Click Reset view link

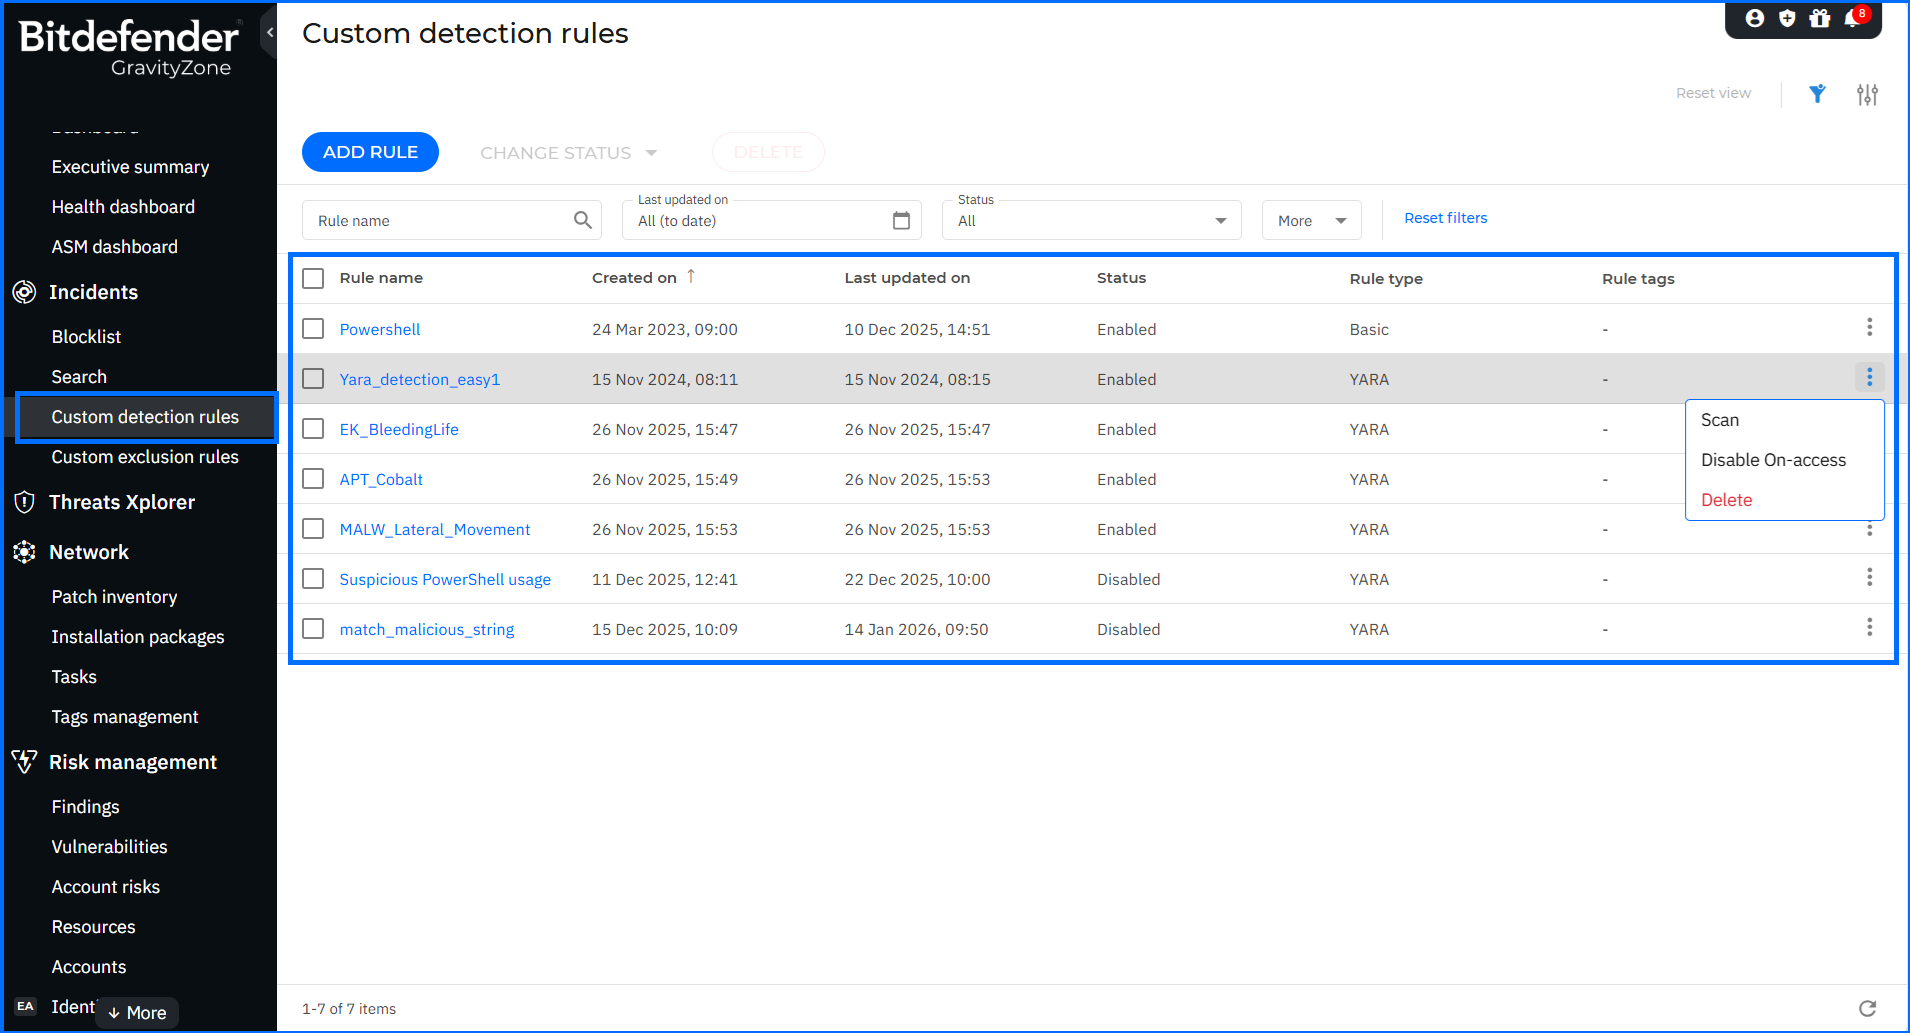tap(1713, 93)
